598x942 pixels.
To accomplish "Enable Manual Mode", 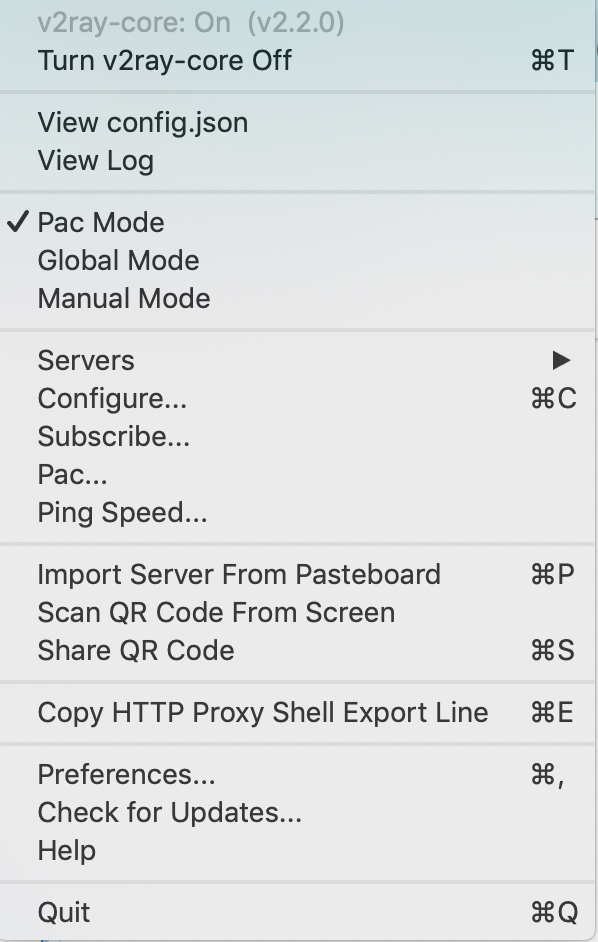I will (x=123, y=298).
